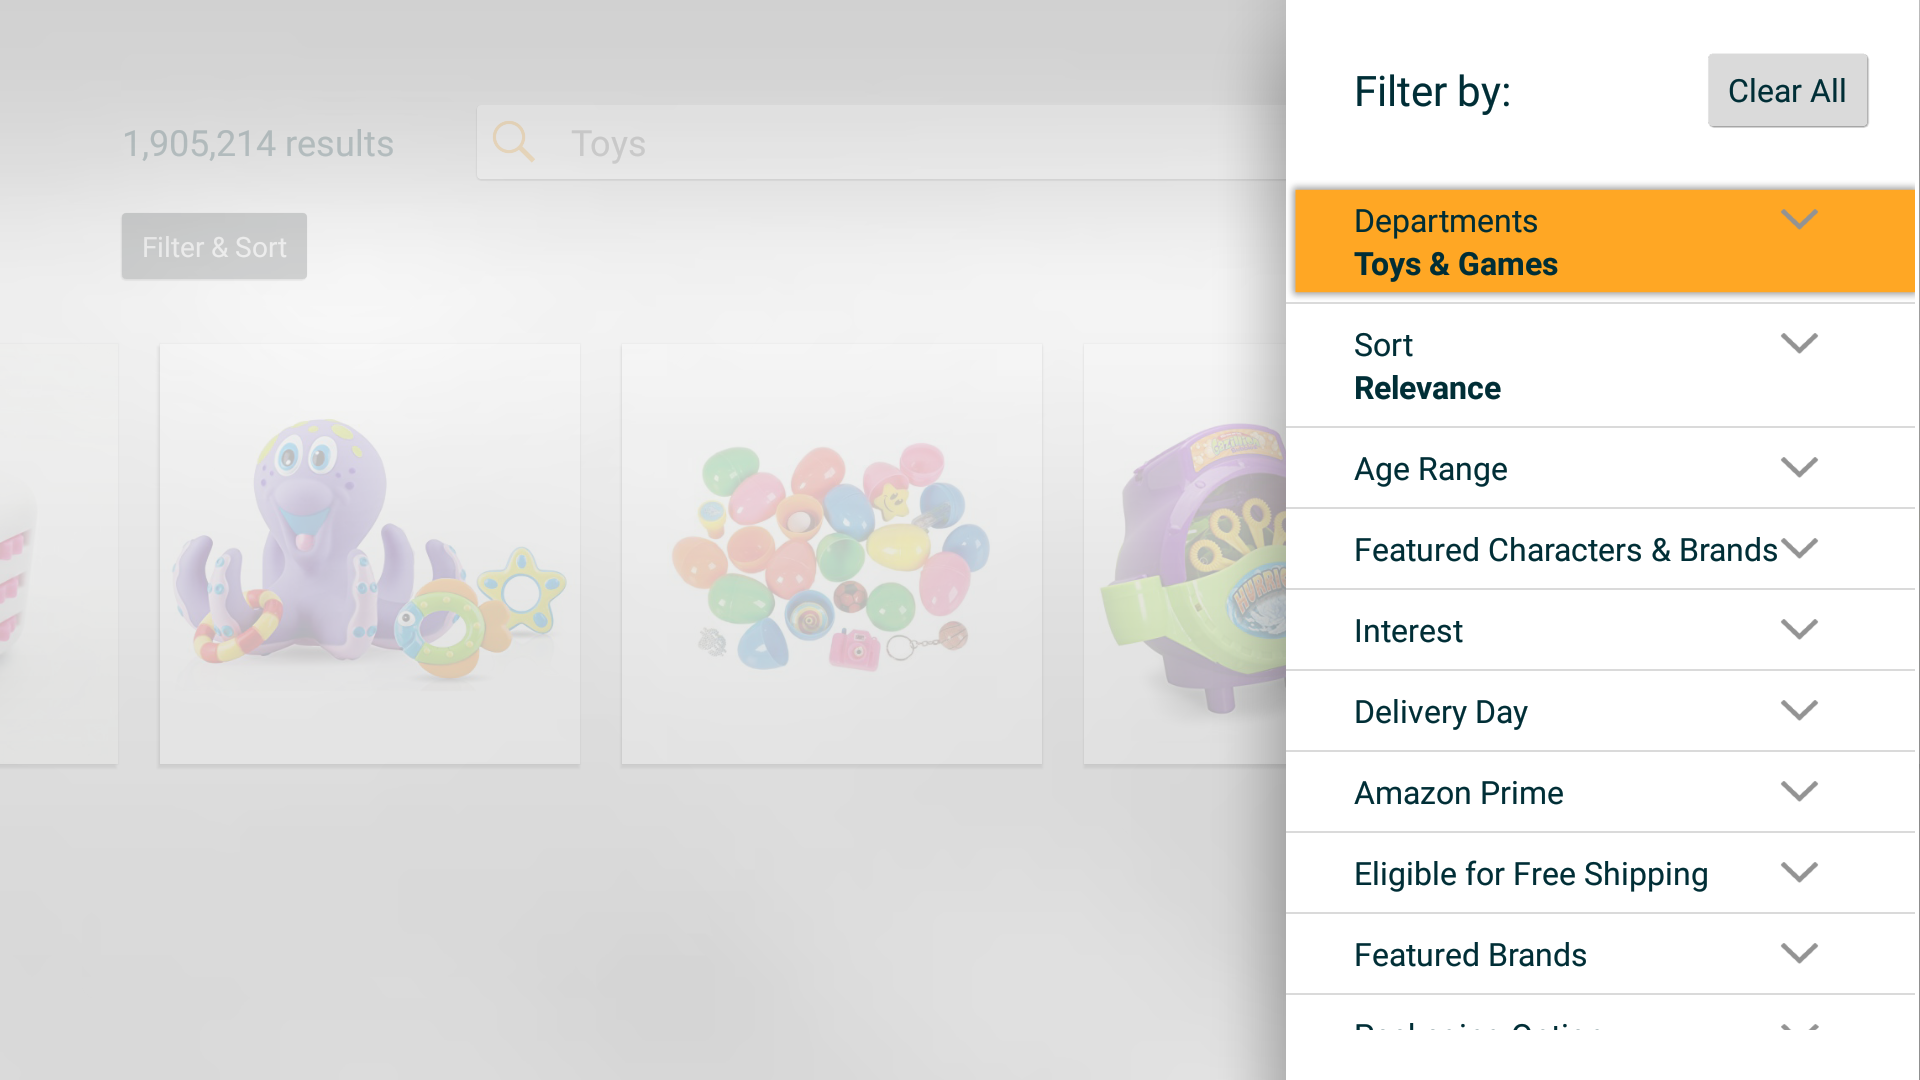Screen dimensions: 1920x1080
Task: Open Eligible for Free Shipping options
Action: click(1799, 872)
